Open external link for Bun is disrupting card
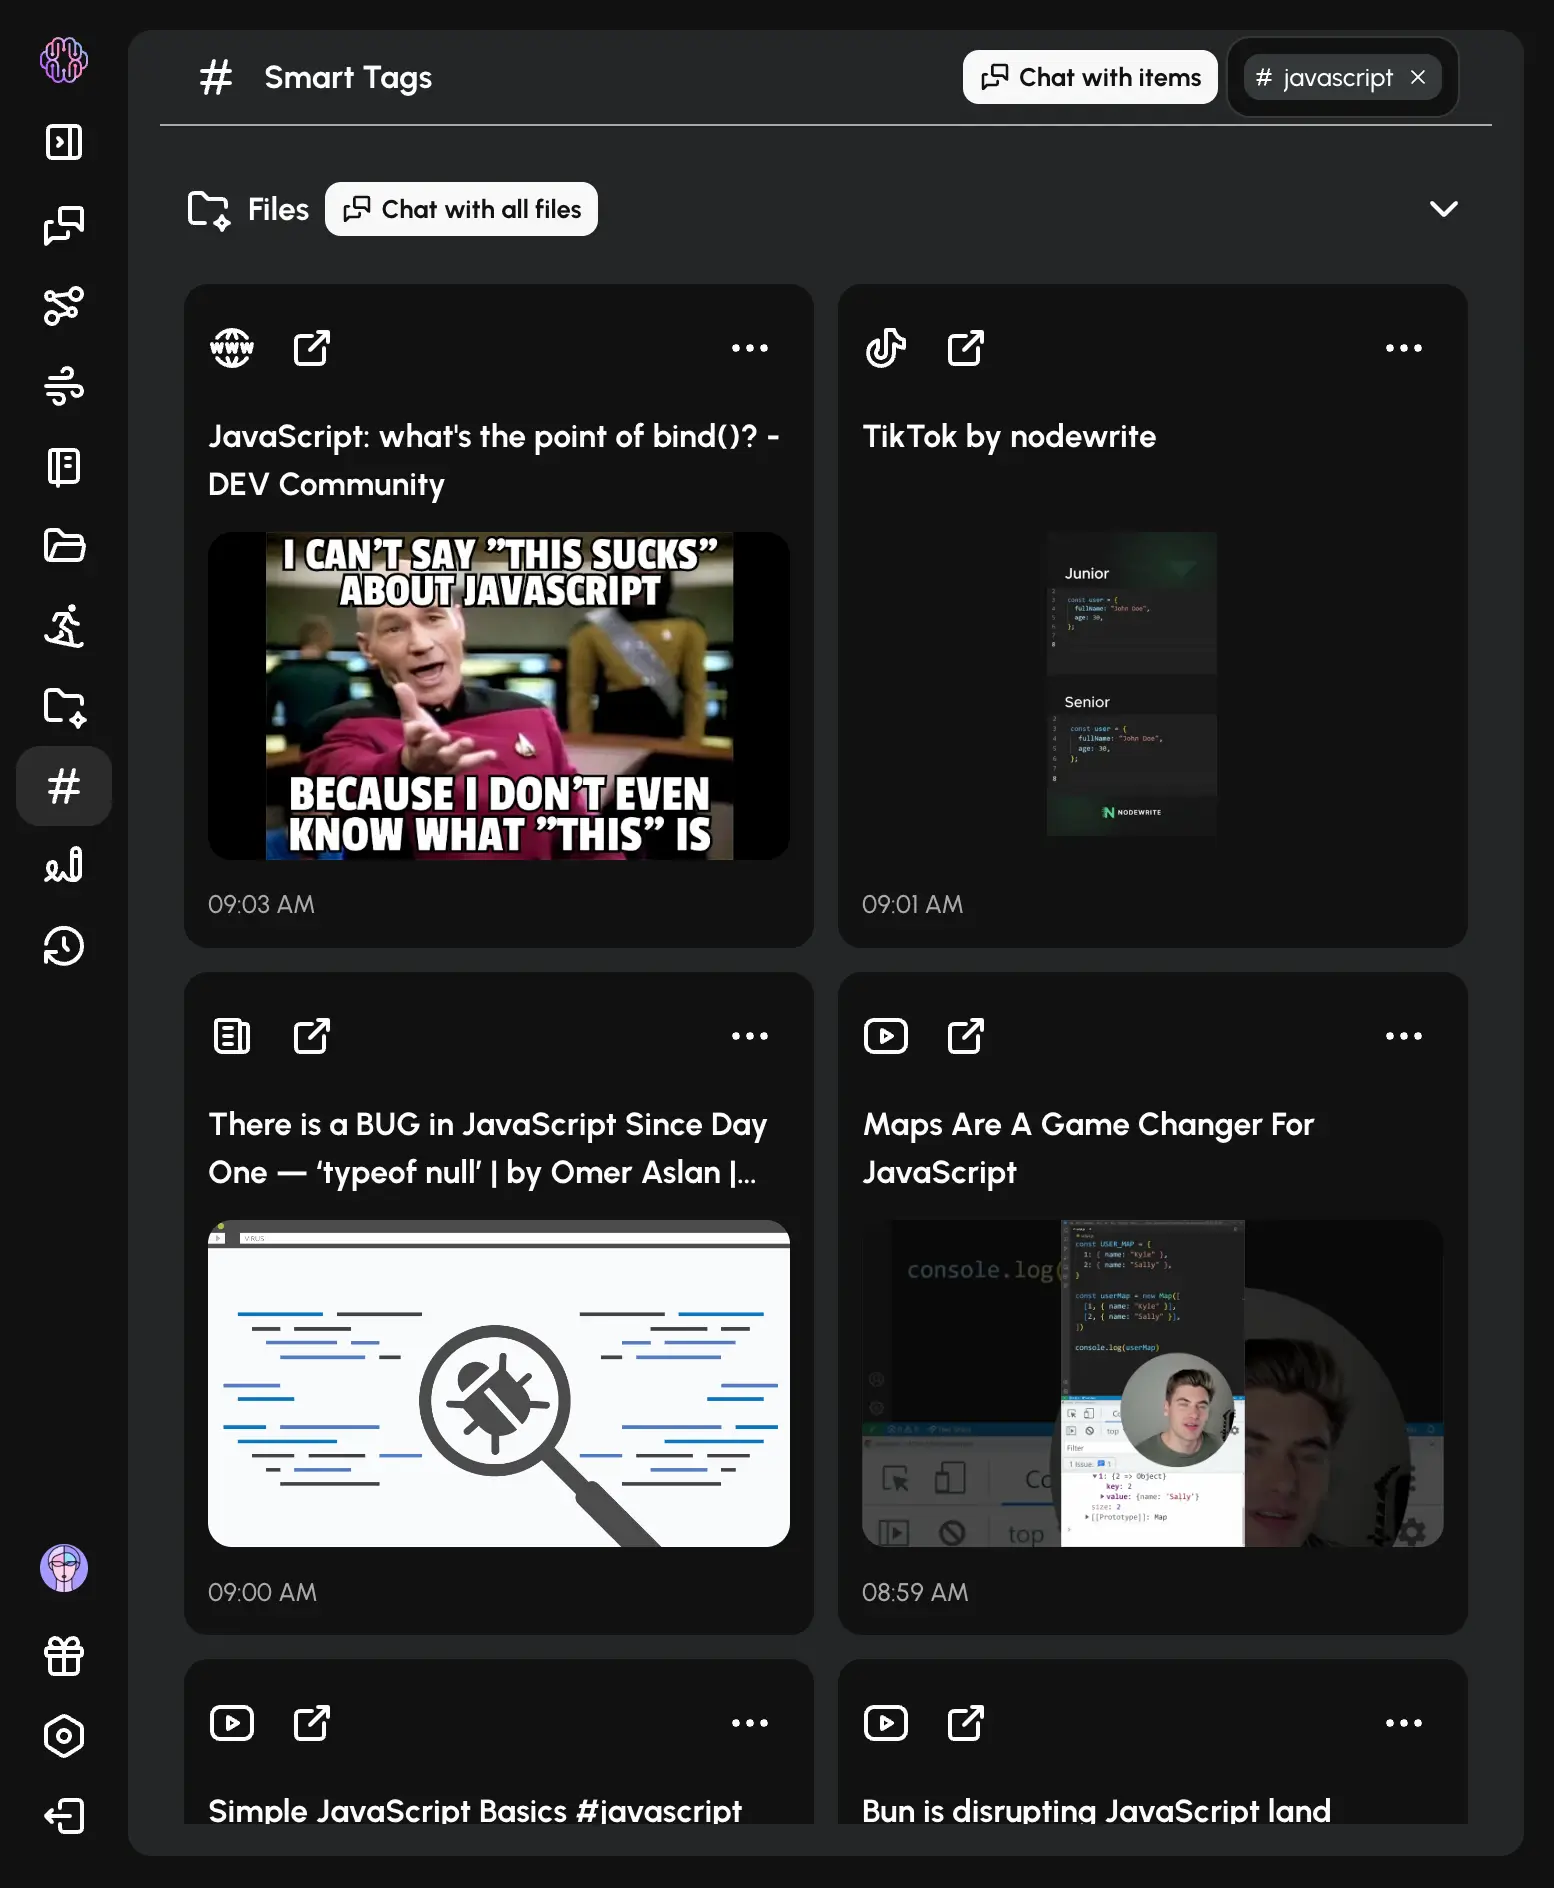The image size is (1554, 1888). coord(965,1723)
